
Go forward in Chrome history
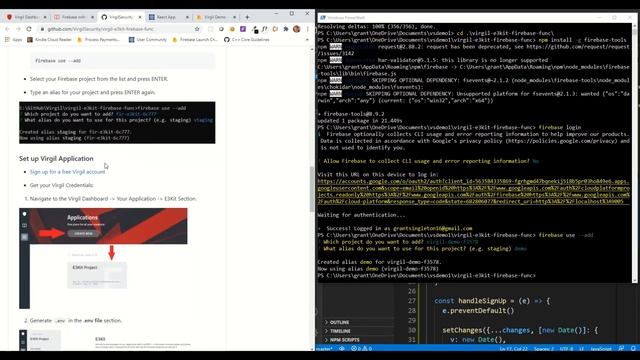click(x=18, y=29)
